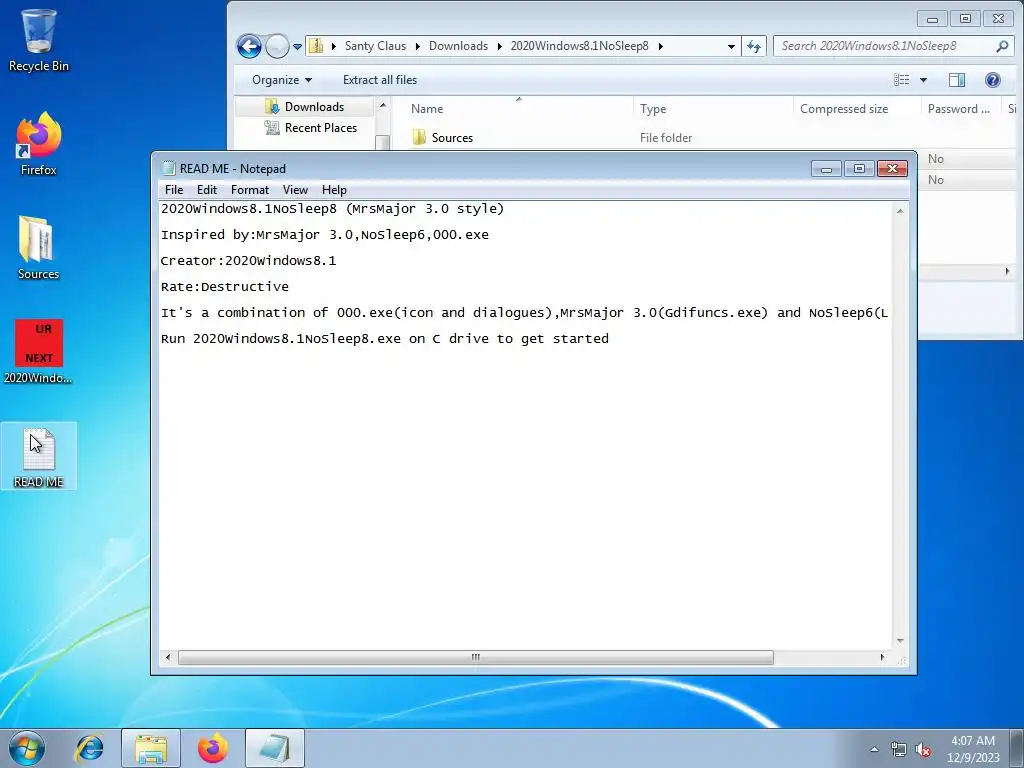Image resolution: width=1024 pixels, height=768 pixels.
Task: Click the Explorer list horizontal scroll right arrow
Action: click(x=1007, y=271)
